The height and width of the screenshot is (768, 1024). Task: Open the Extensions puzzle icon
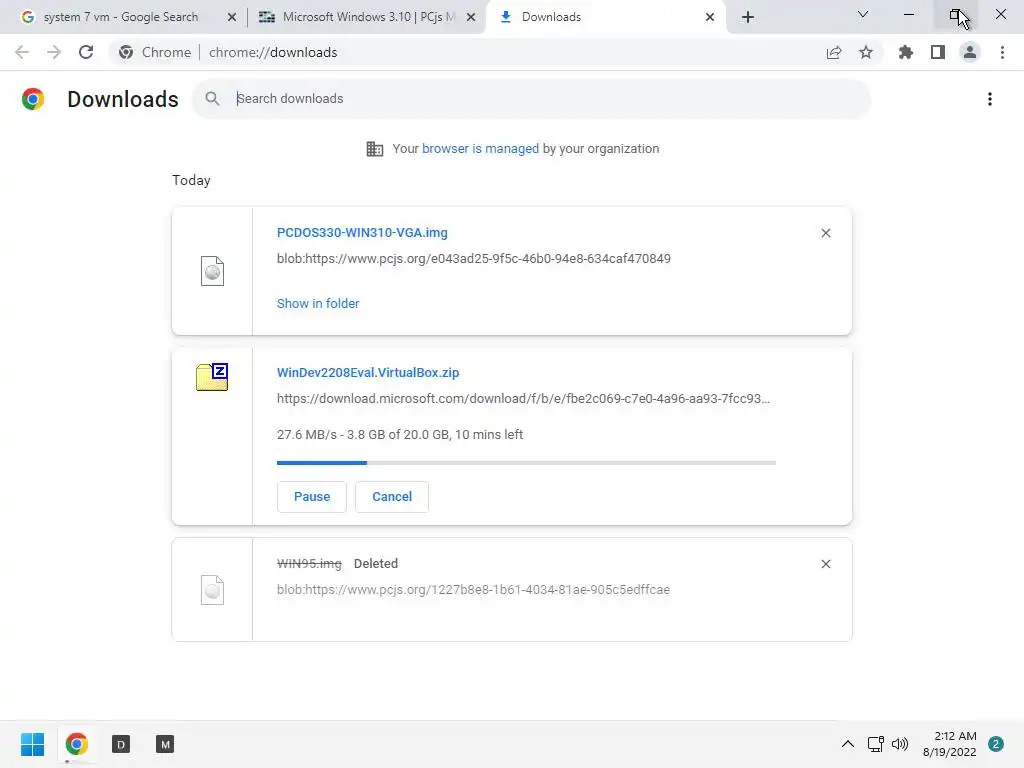(906, 52)
